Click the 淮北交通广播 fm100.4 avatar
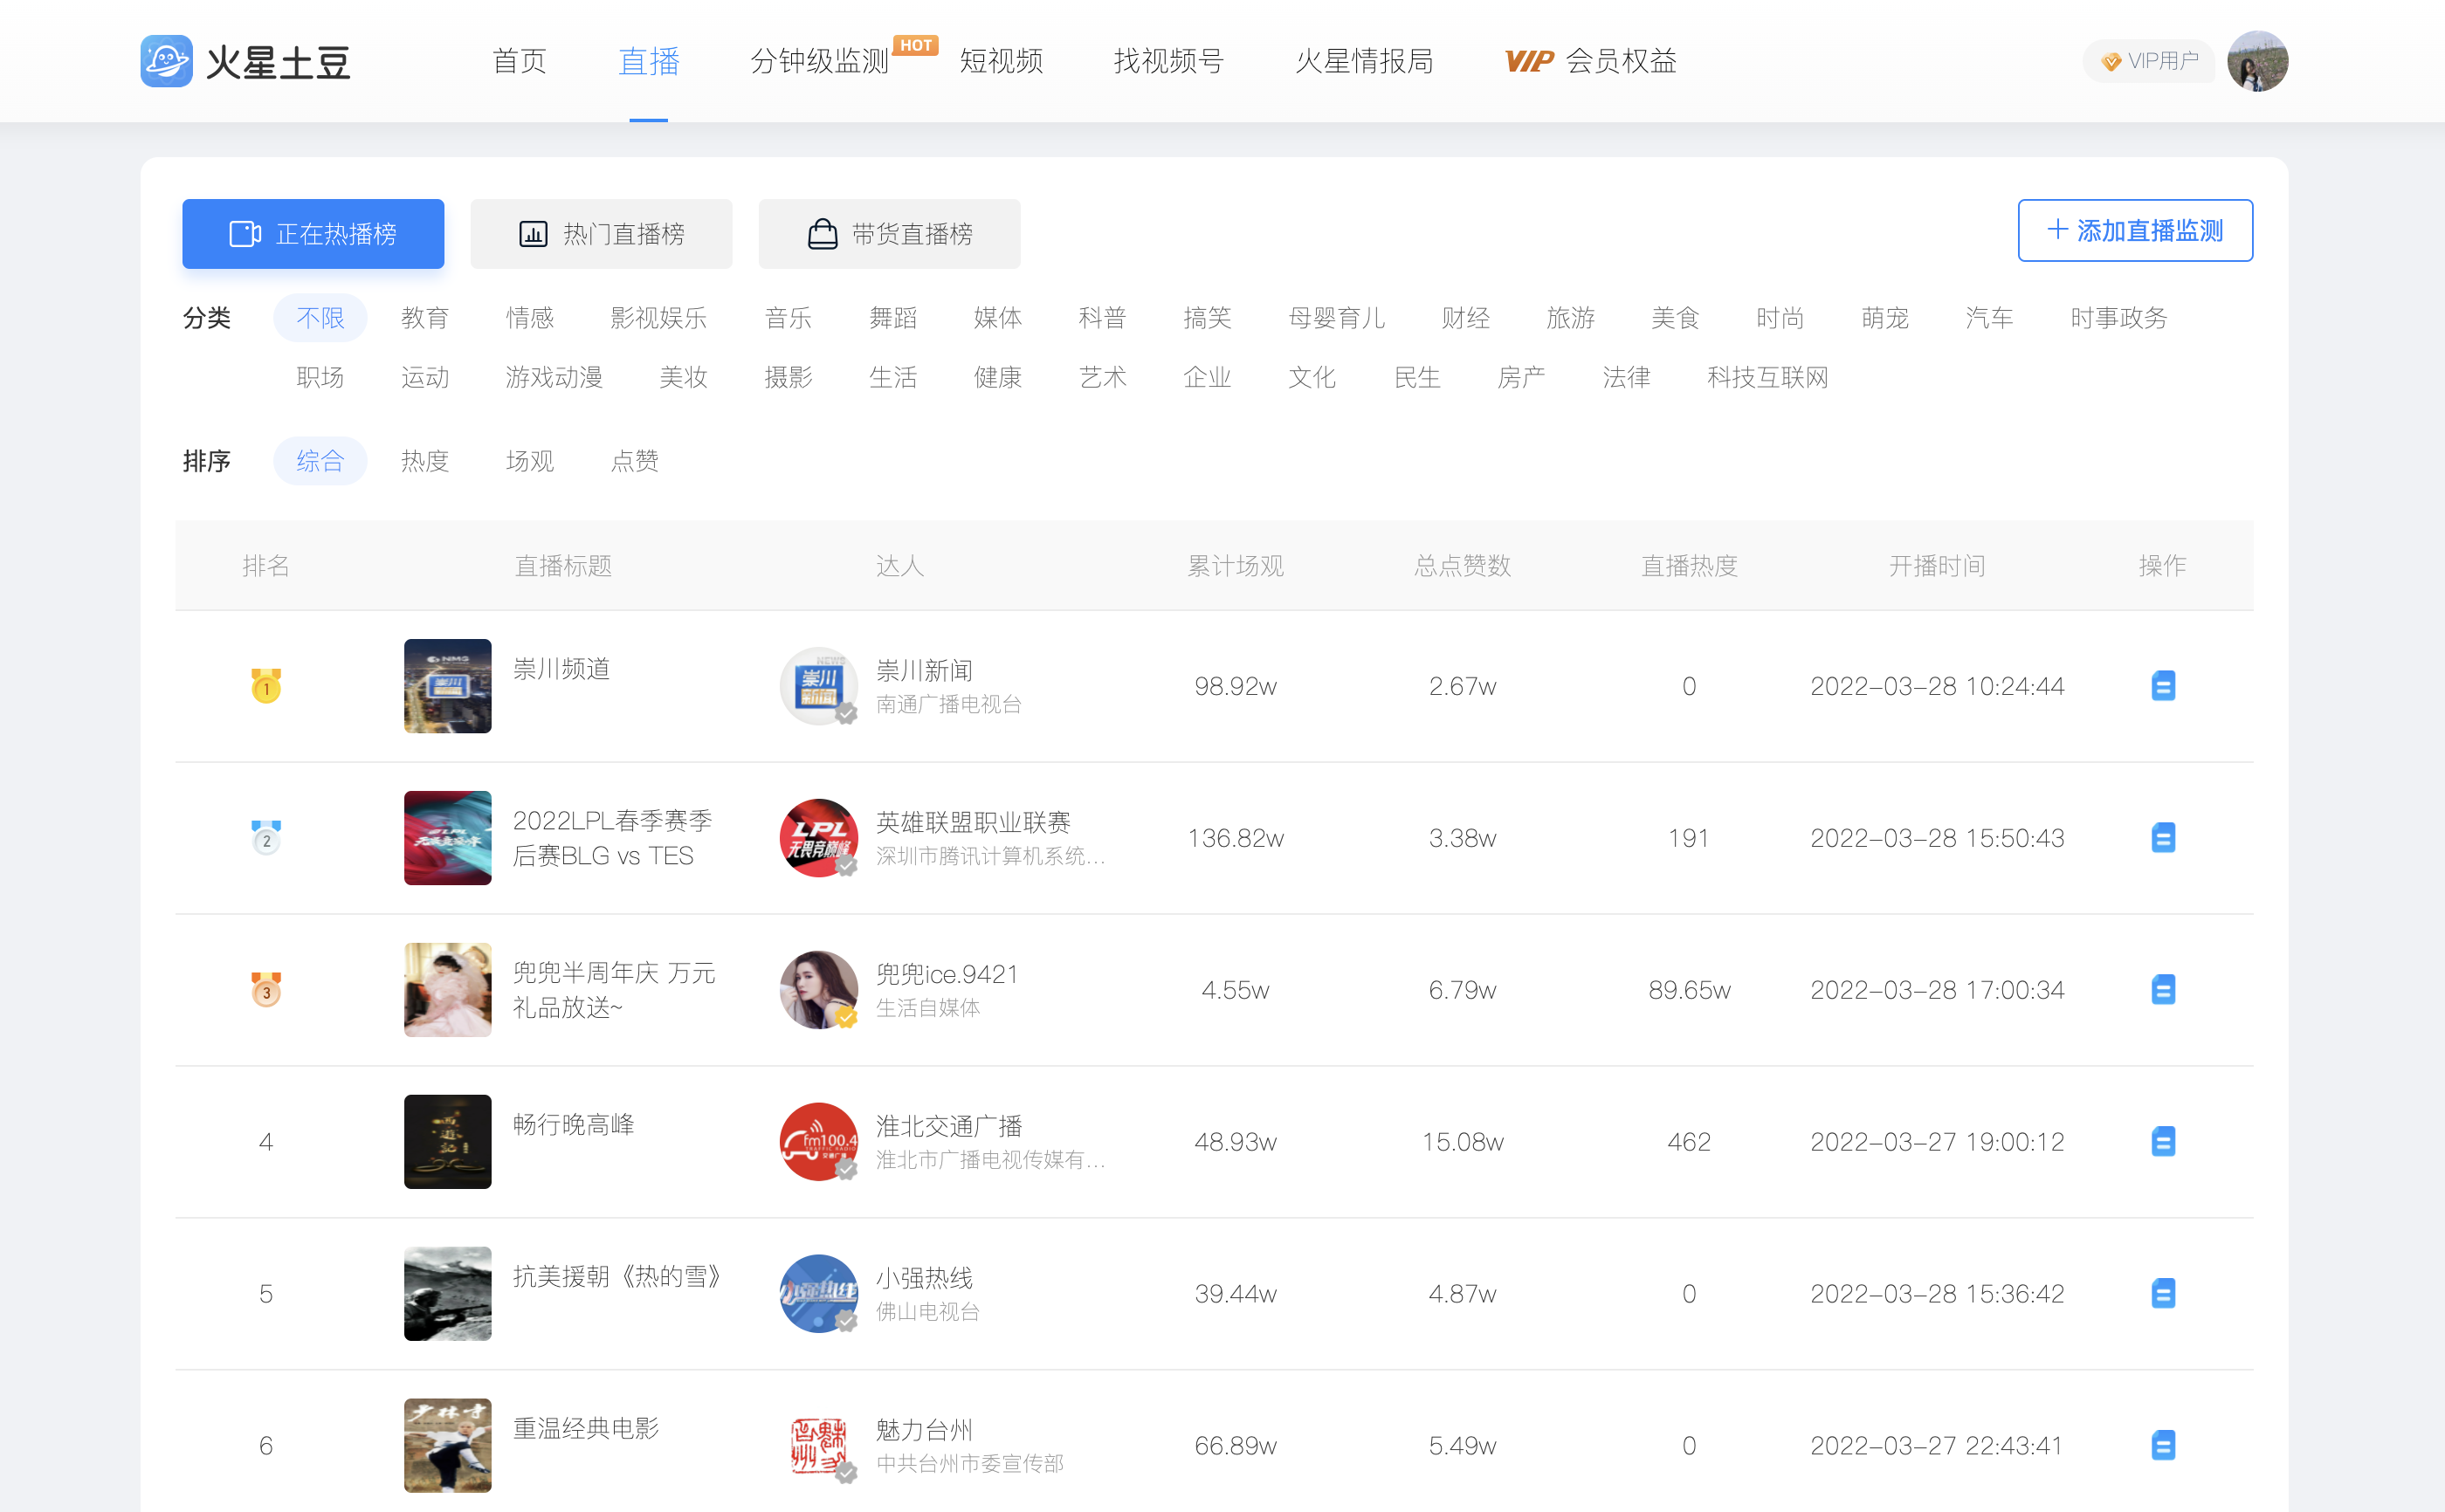Viewport: 2445px width, 1512px height. click(x=818, y=1141)
